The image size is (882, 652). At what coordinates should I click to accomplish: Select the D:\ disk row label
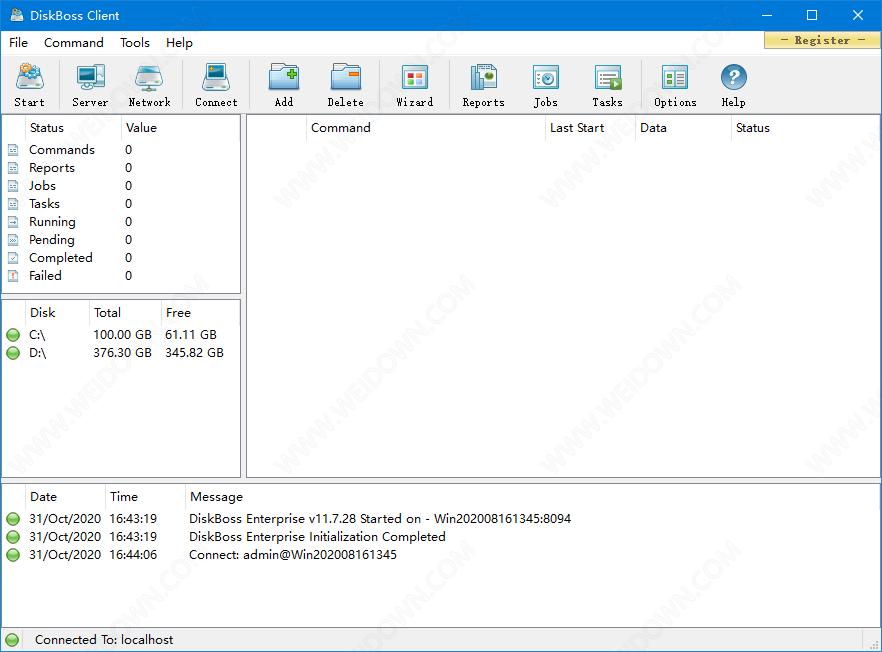click(38, 353)
